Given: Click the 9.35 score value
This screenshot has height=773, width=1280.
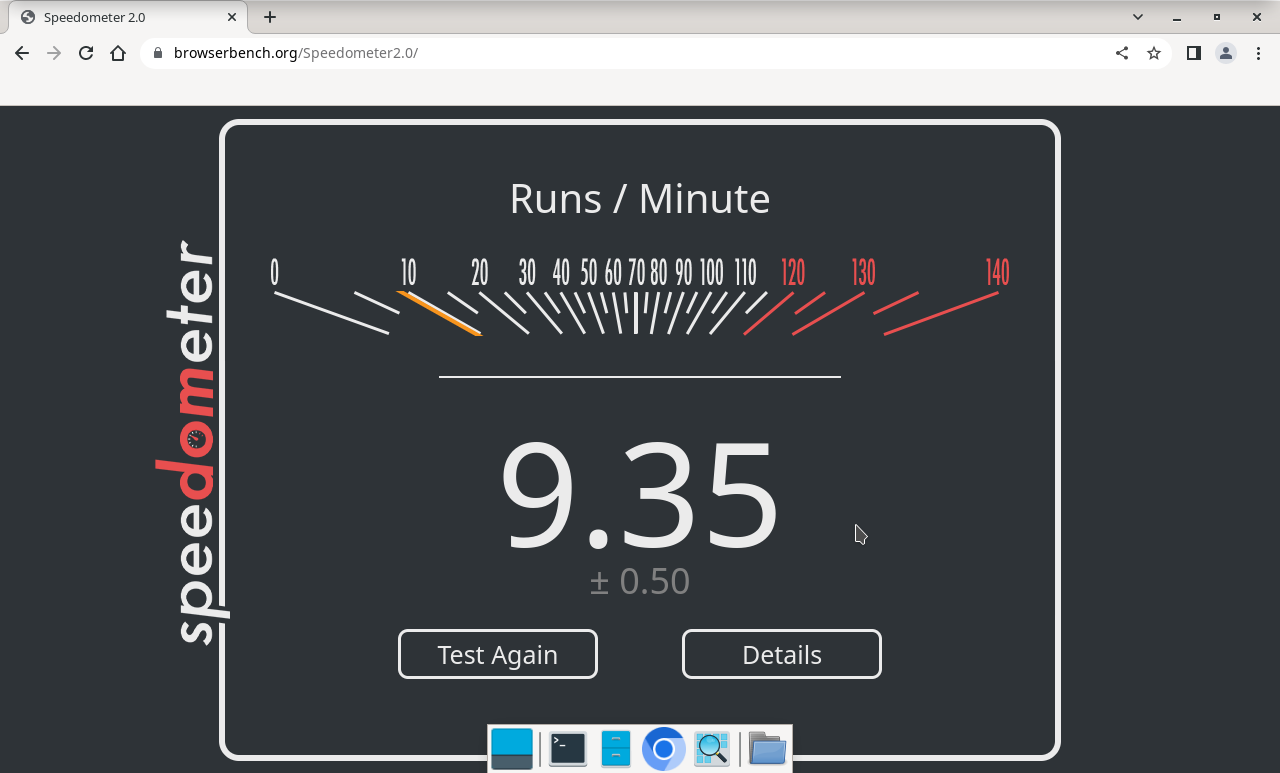Looking at the screenshot, I should tap(639, 497).
